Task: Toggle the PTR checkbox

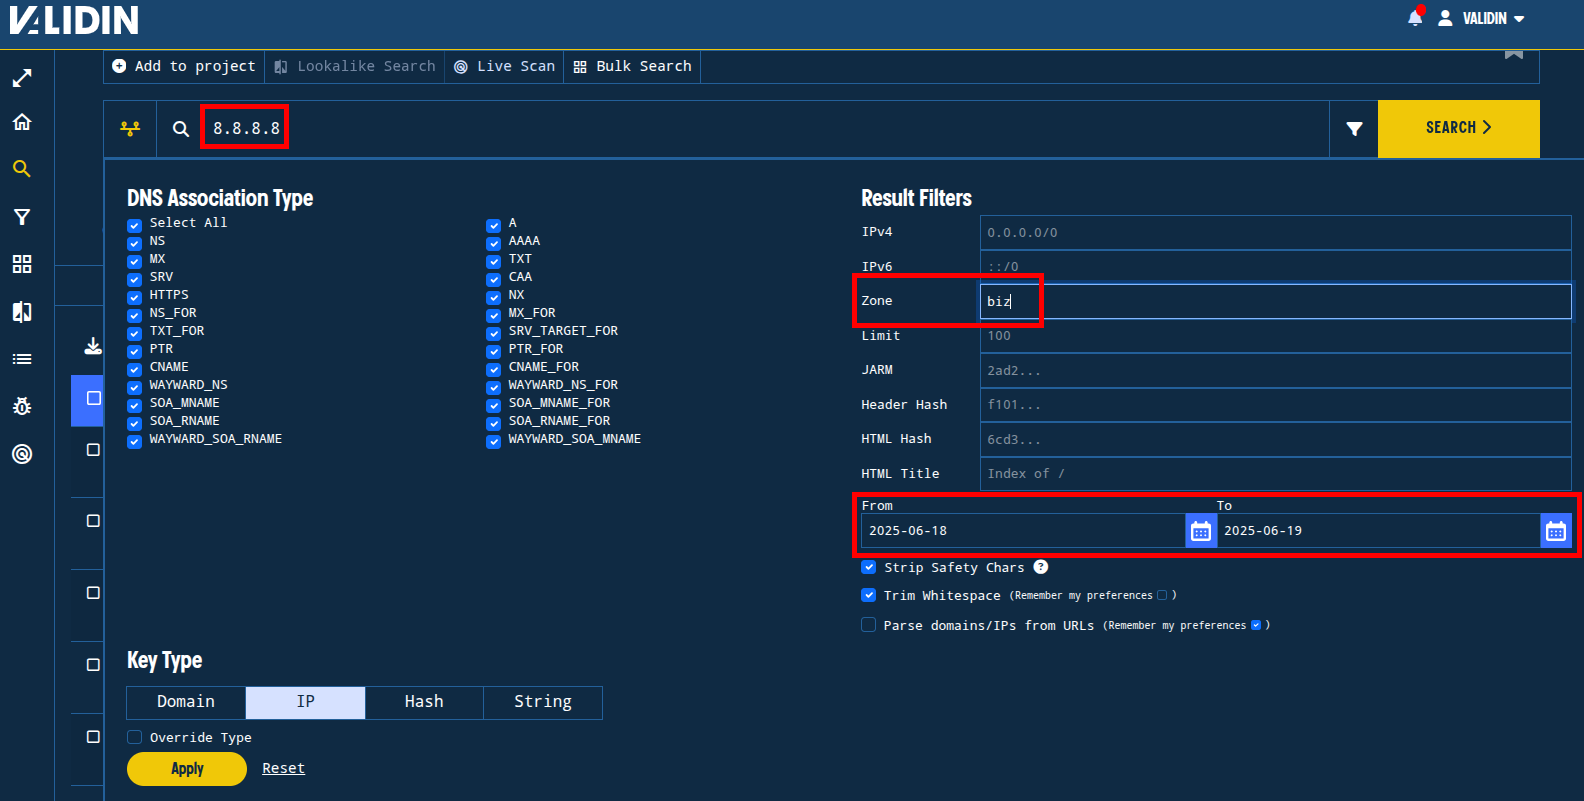Action: point(134,351)
